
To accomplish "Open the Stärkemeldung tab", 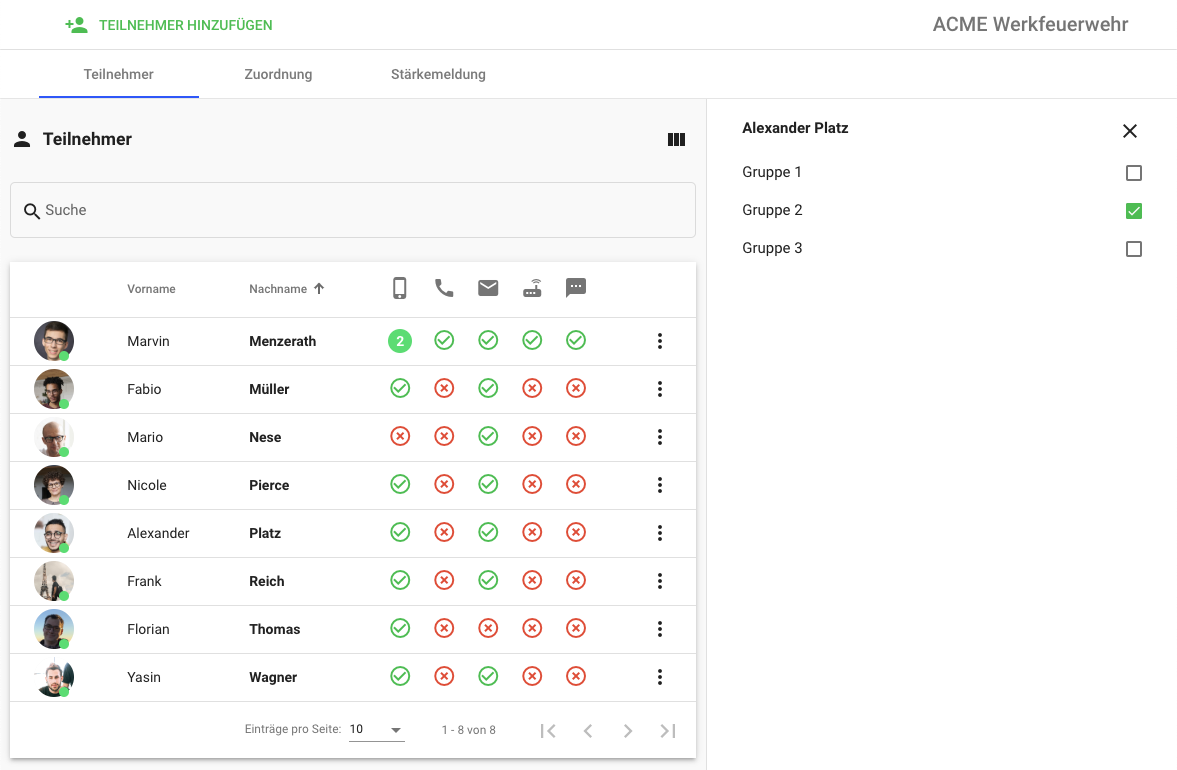I will (x=438, y=74).
